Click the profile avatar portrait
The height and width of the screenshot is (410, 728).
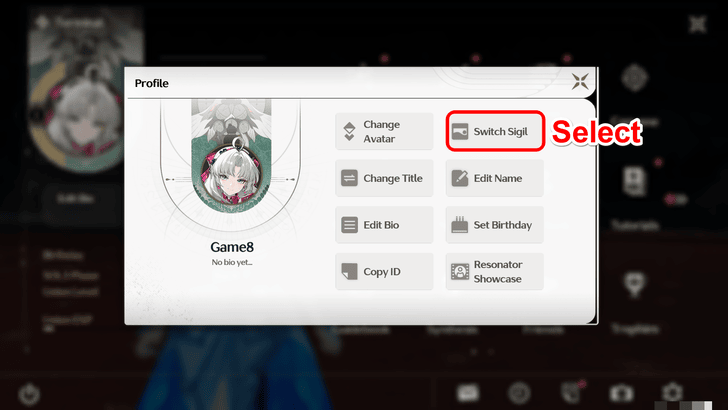(x=231, y=175)
